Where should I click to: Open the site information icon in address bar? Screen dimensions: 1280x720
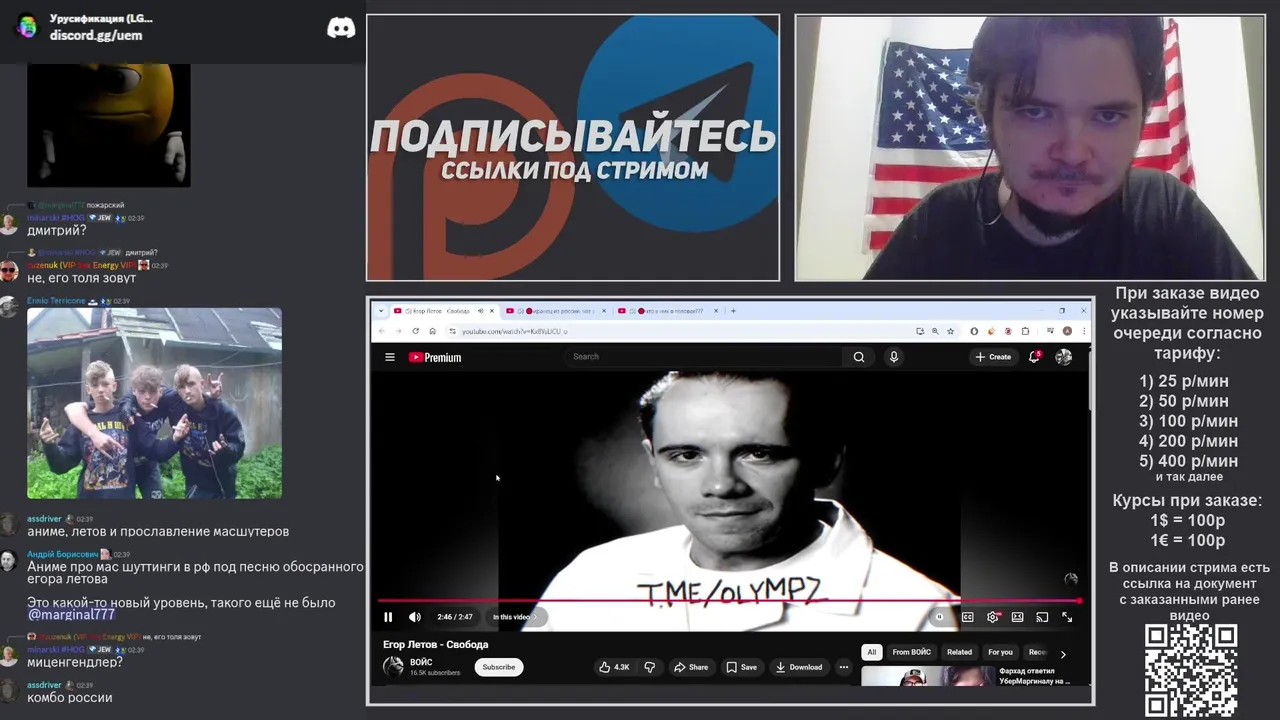453,331
